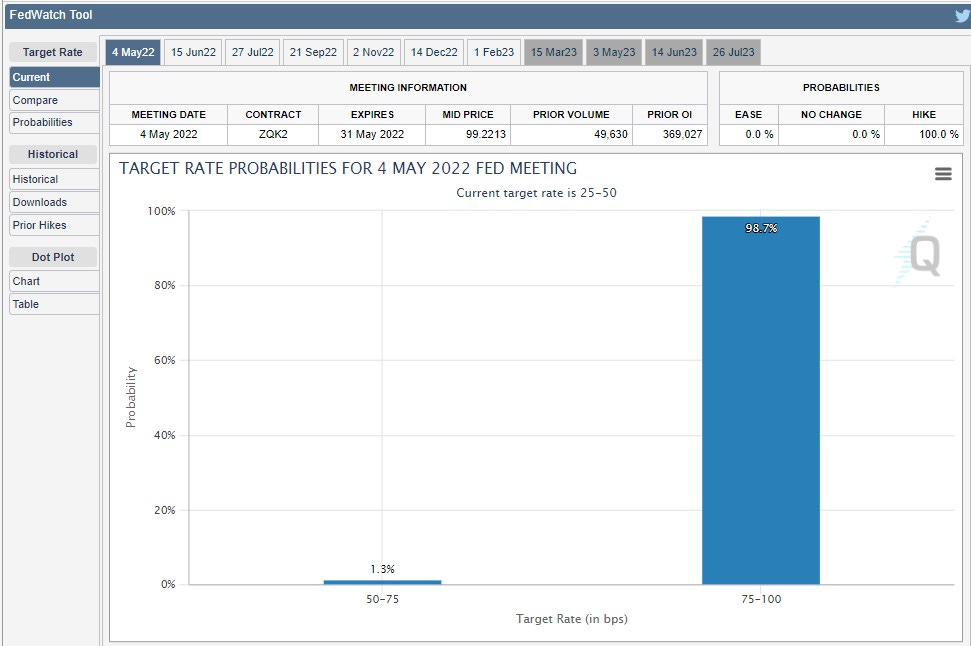Switch to the 15 Jun22 tab

[193, 52]
